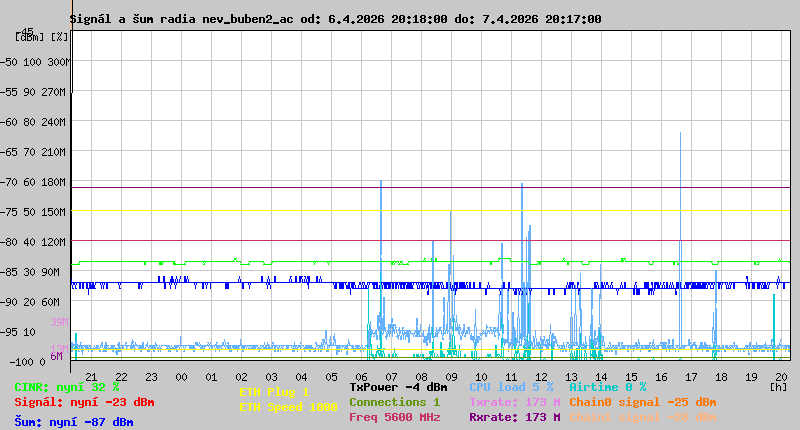
Task: Select the 'Šum: nyní -87 dBm' legend entry
Action: pyautogui.click(x=74, y=422)
